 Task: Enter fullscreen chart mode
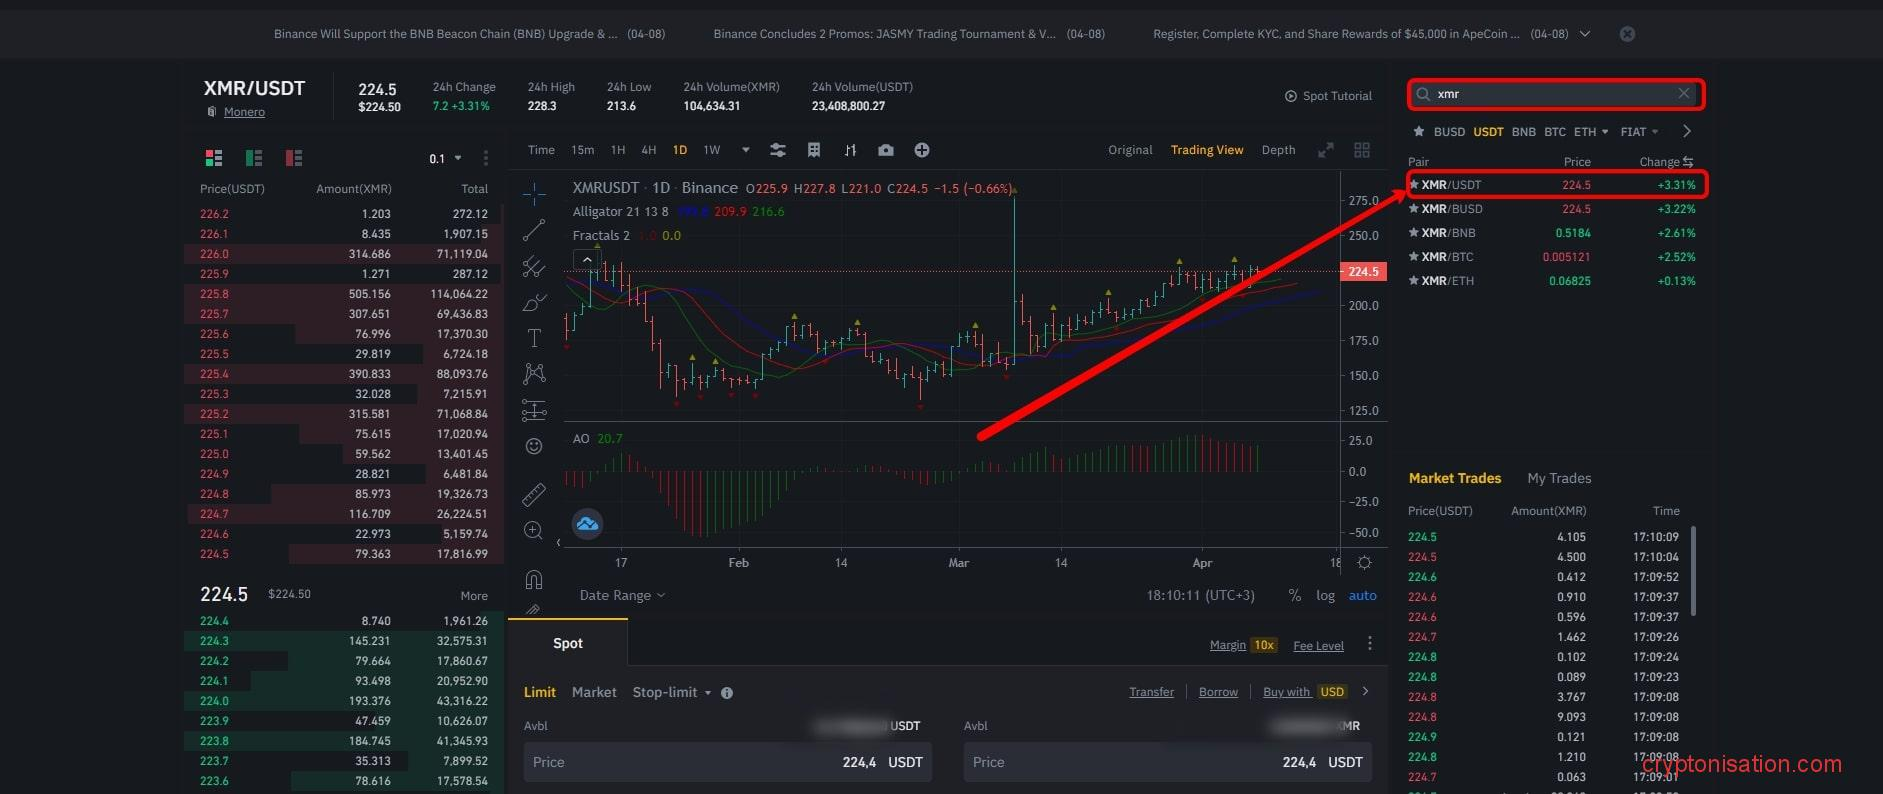1325,150
